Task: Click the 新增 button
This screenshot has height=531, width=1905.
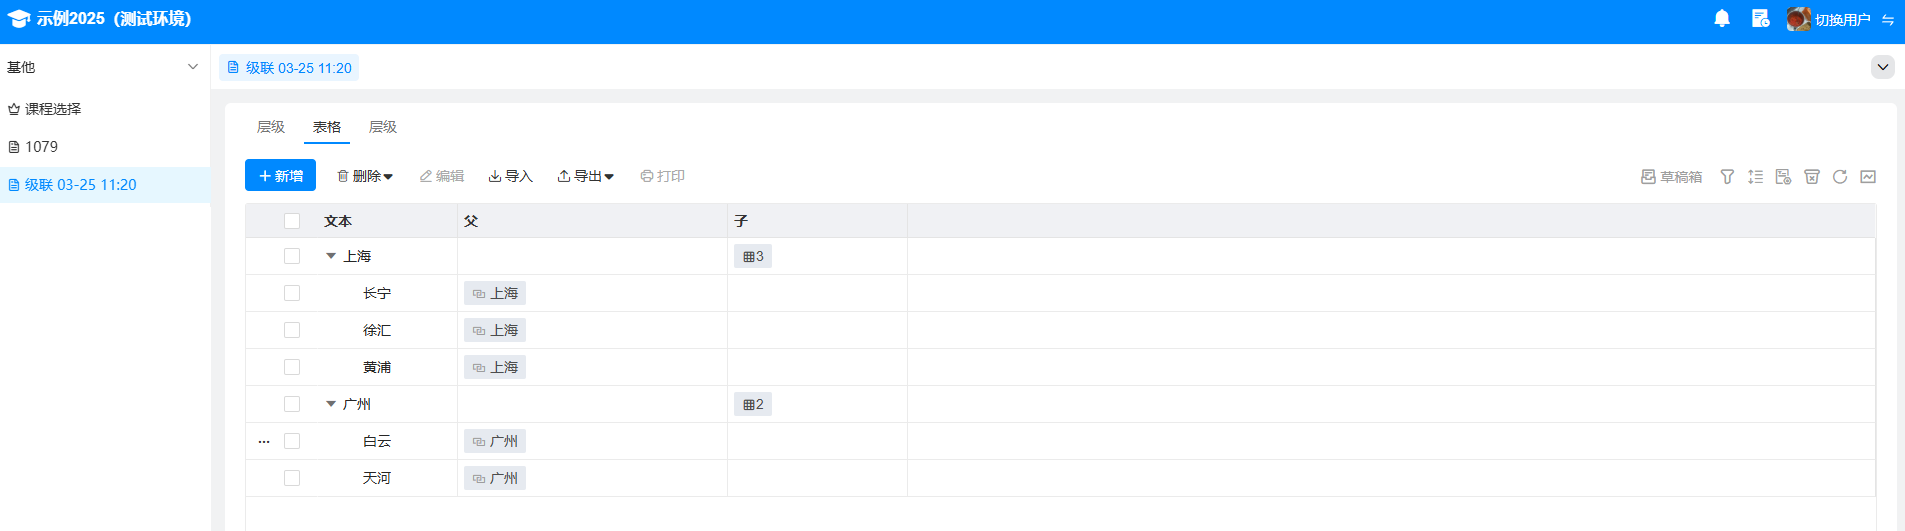Action: click(x=280, y=176)
